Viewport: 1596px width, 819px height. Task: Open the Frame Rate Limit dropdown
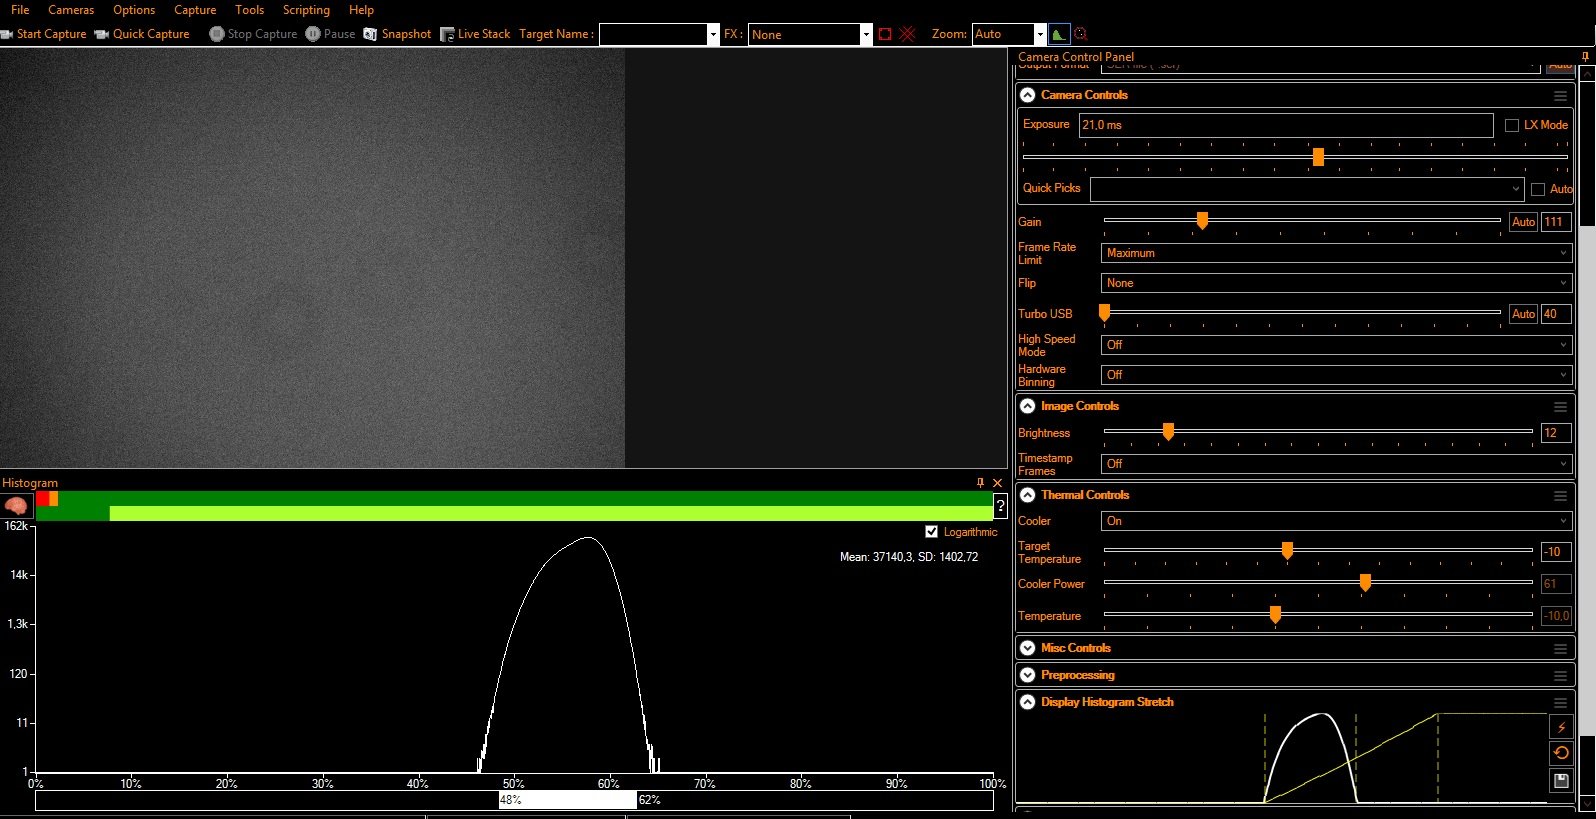(x=1336, y=253)
